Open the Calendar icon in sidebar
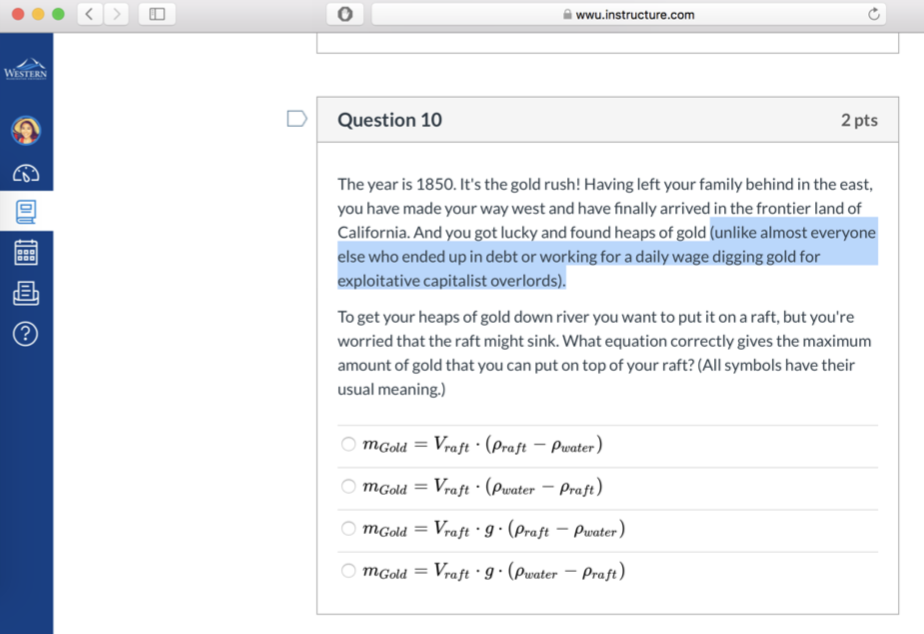Viewport: 924px width, 634px height. click(x=25, y=251)
